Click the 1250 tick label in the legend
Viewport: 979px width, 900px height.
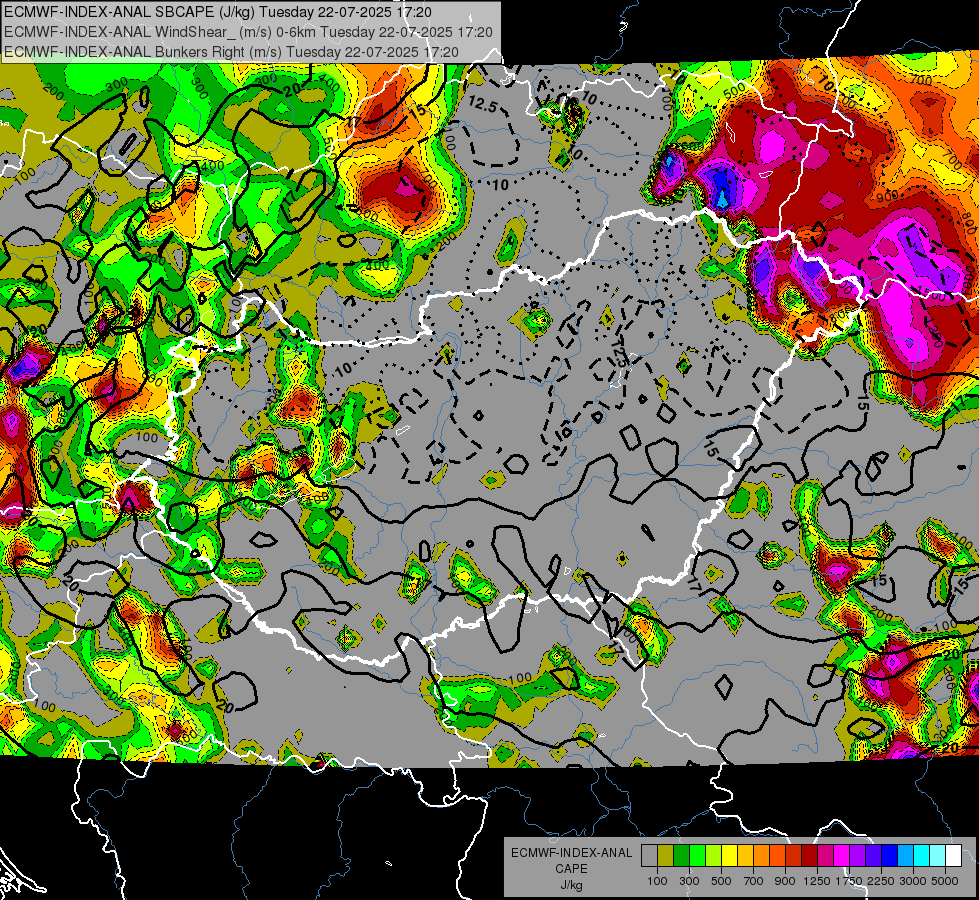click(x=817, y=881)
